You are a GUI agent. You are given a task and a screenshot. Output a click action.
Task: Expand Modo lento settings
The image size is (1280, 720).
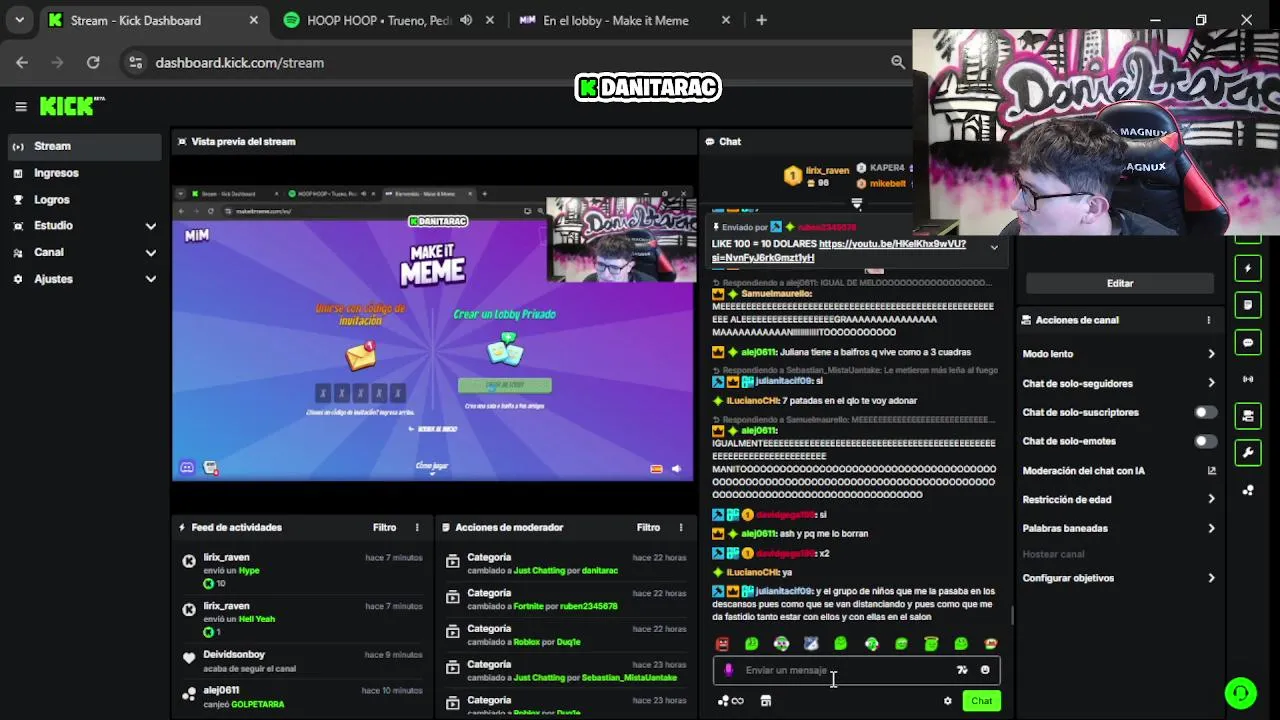pyautogui.click(x=1119, y=354)
